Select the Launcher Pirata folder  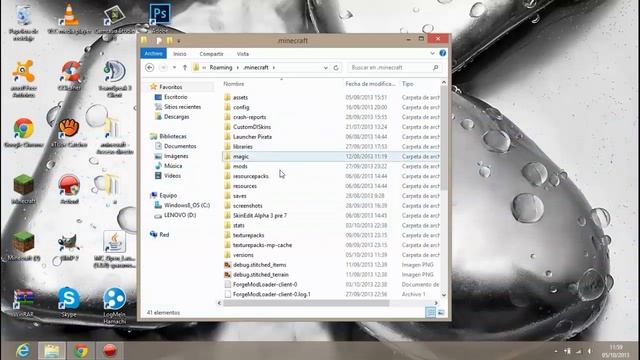tap(252, 137)
